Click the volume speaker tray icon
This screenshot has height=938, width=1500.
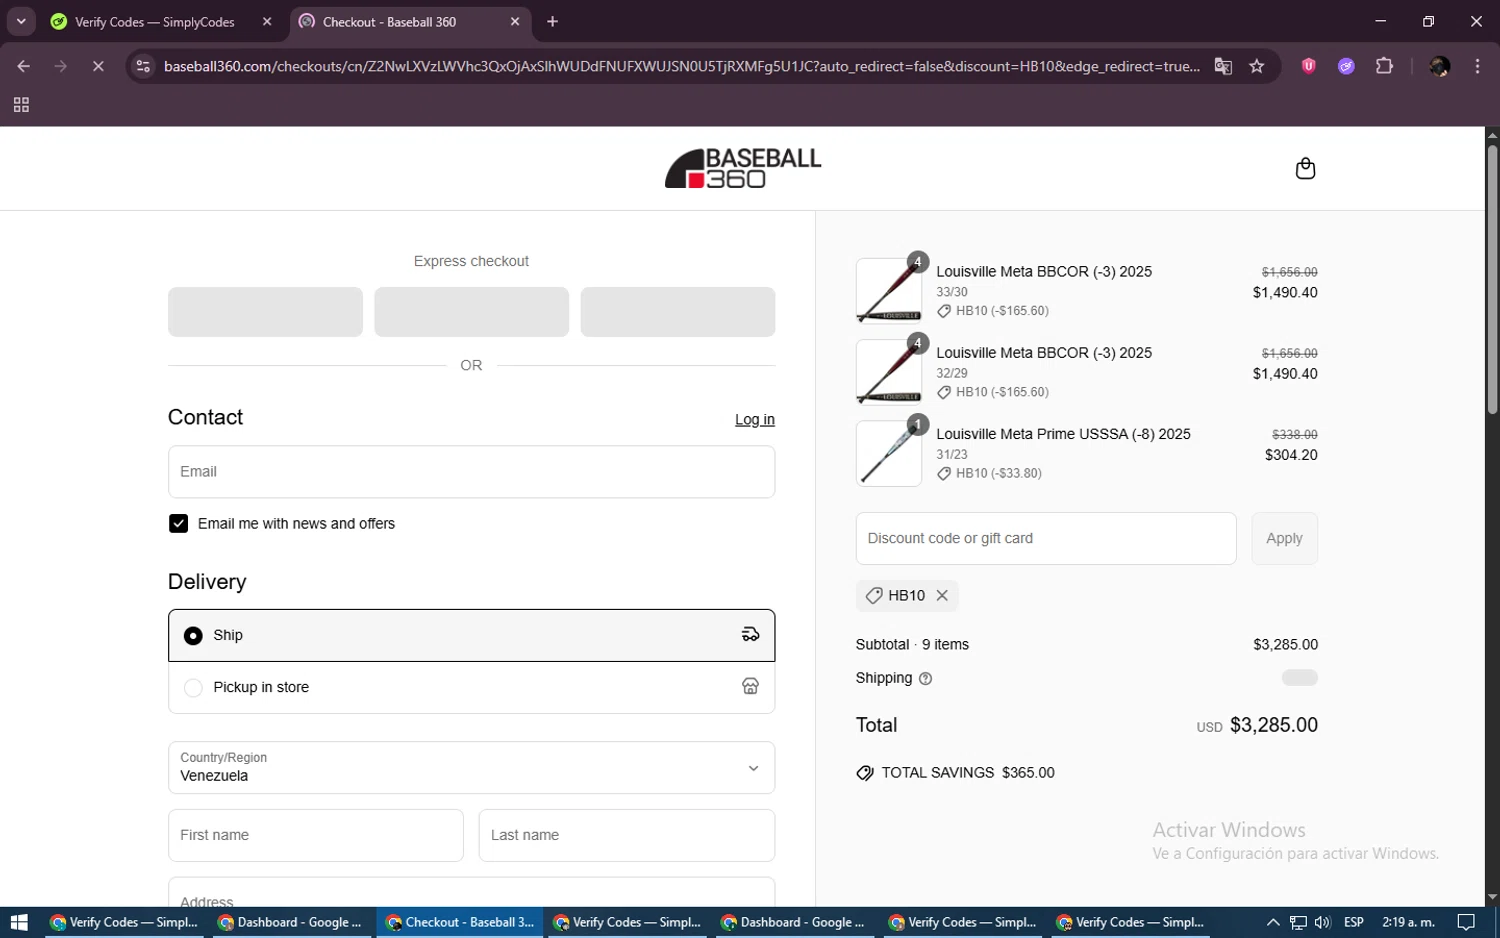[x=1322, y=922]
